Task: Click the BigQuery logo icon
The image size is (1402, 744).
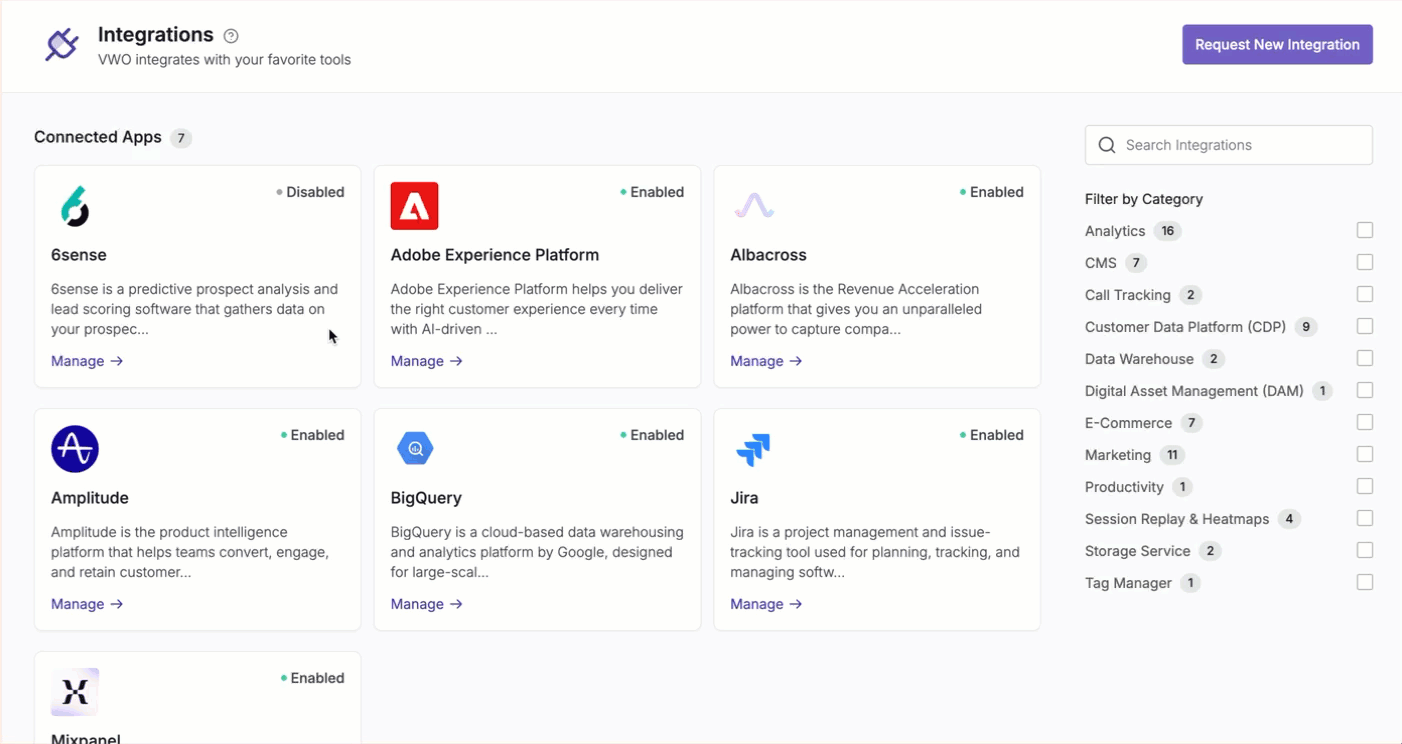Action: point(415,449)
